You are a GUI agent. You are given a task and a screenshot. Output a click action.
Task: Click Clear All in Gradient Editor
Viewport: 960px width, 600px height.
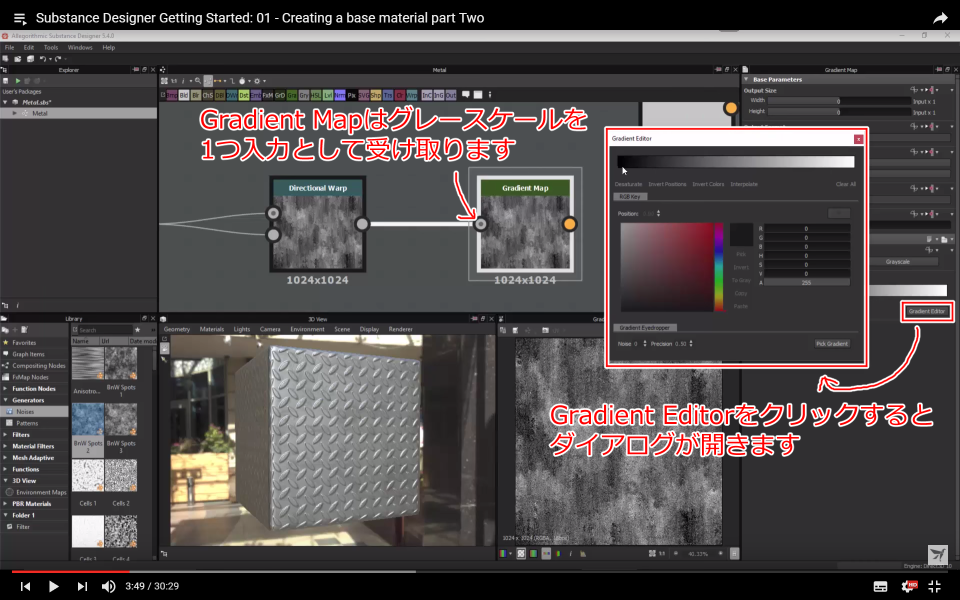846,184
